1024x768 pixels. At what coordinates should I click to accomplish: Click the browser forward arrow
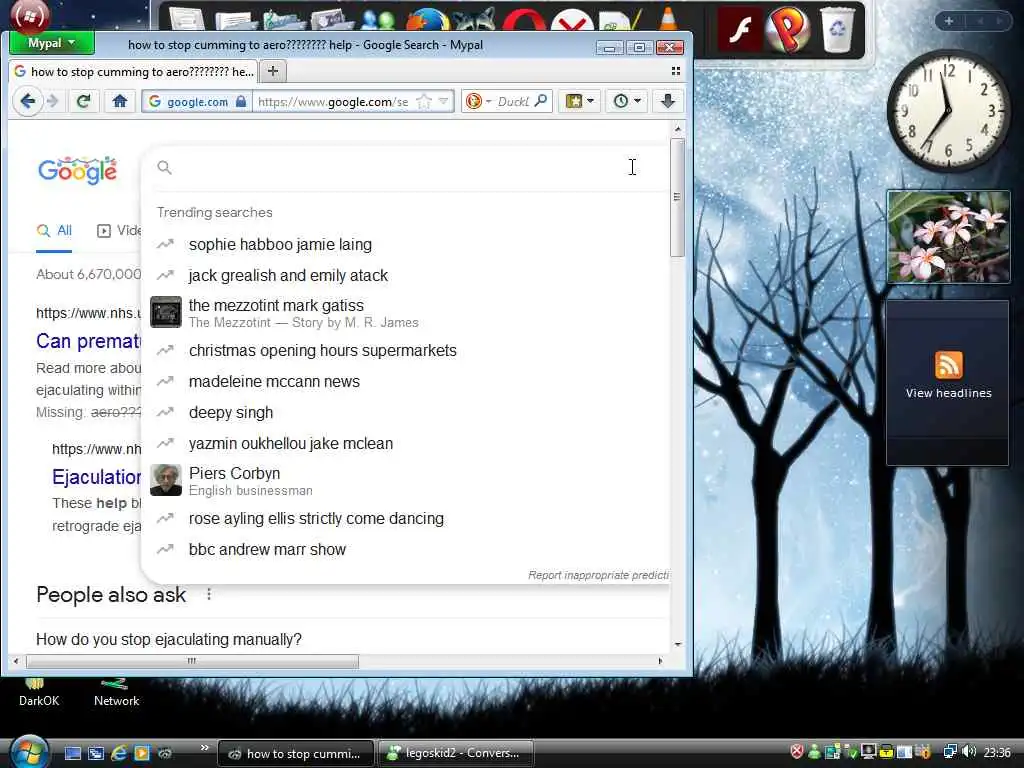pyautogui.click(x=54, y=101)
